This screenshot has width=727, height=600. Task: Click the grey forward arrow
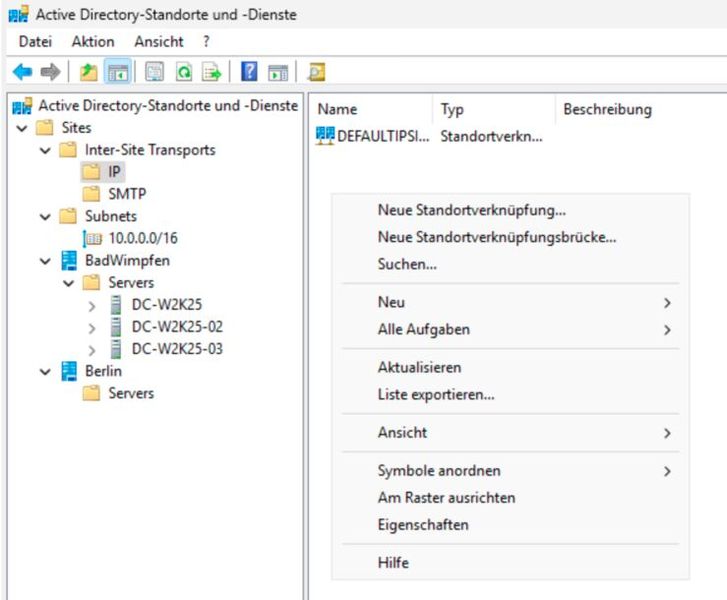(x=50, y=72)
